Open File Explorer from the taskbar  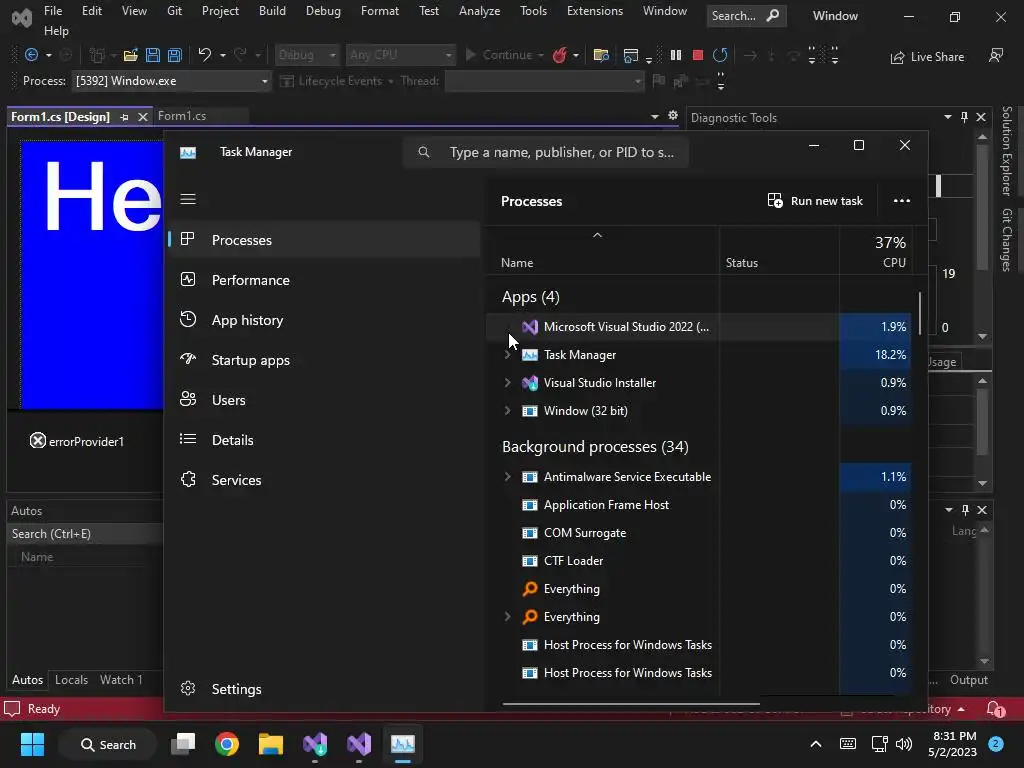tap(270, 744)
